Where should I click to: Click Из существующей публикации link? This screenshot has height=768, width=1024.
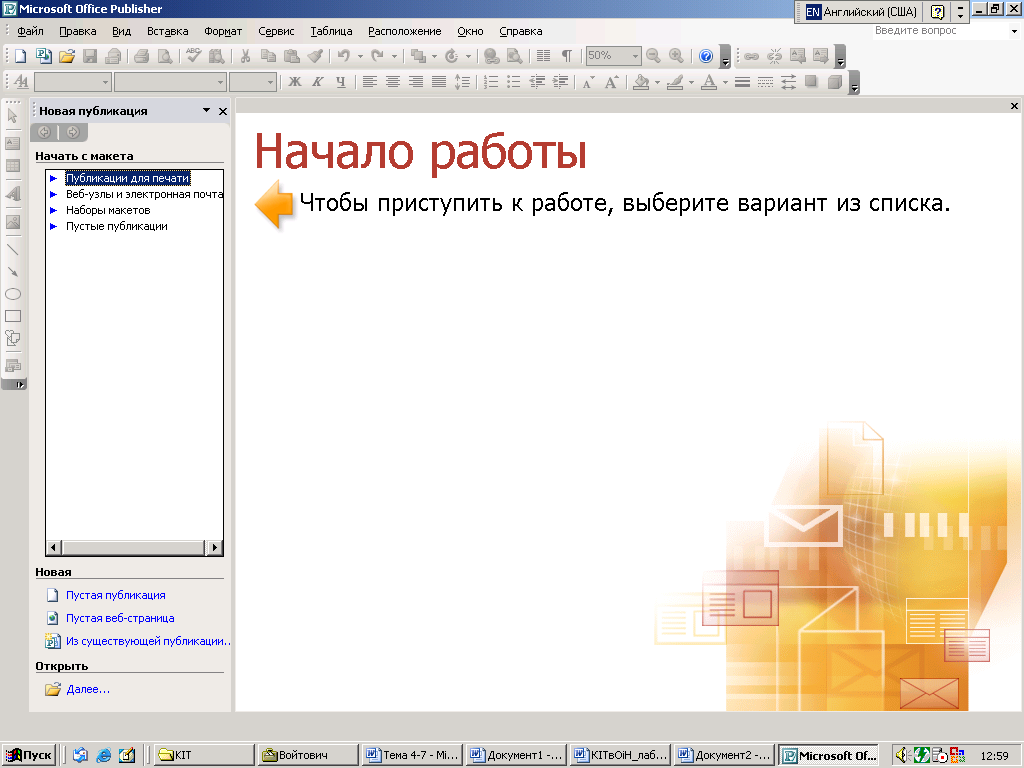[148, 641]
